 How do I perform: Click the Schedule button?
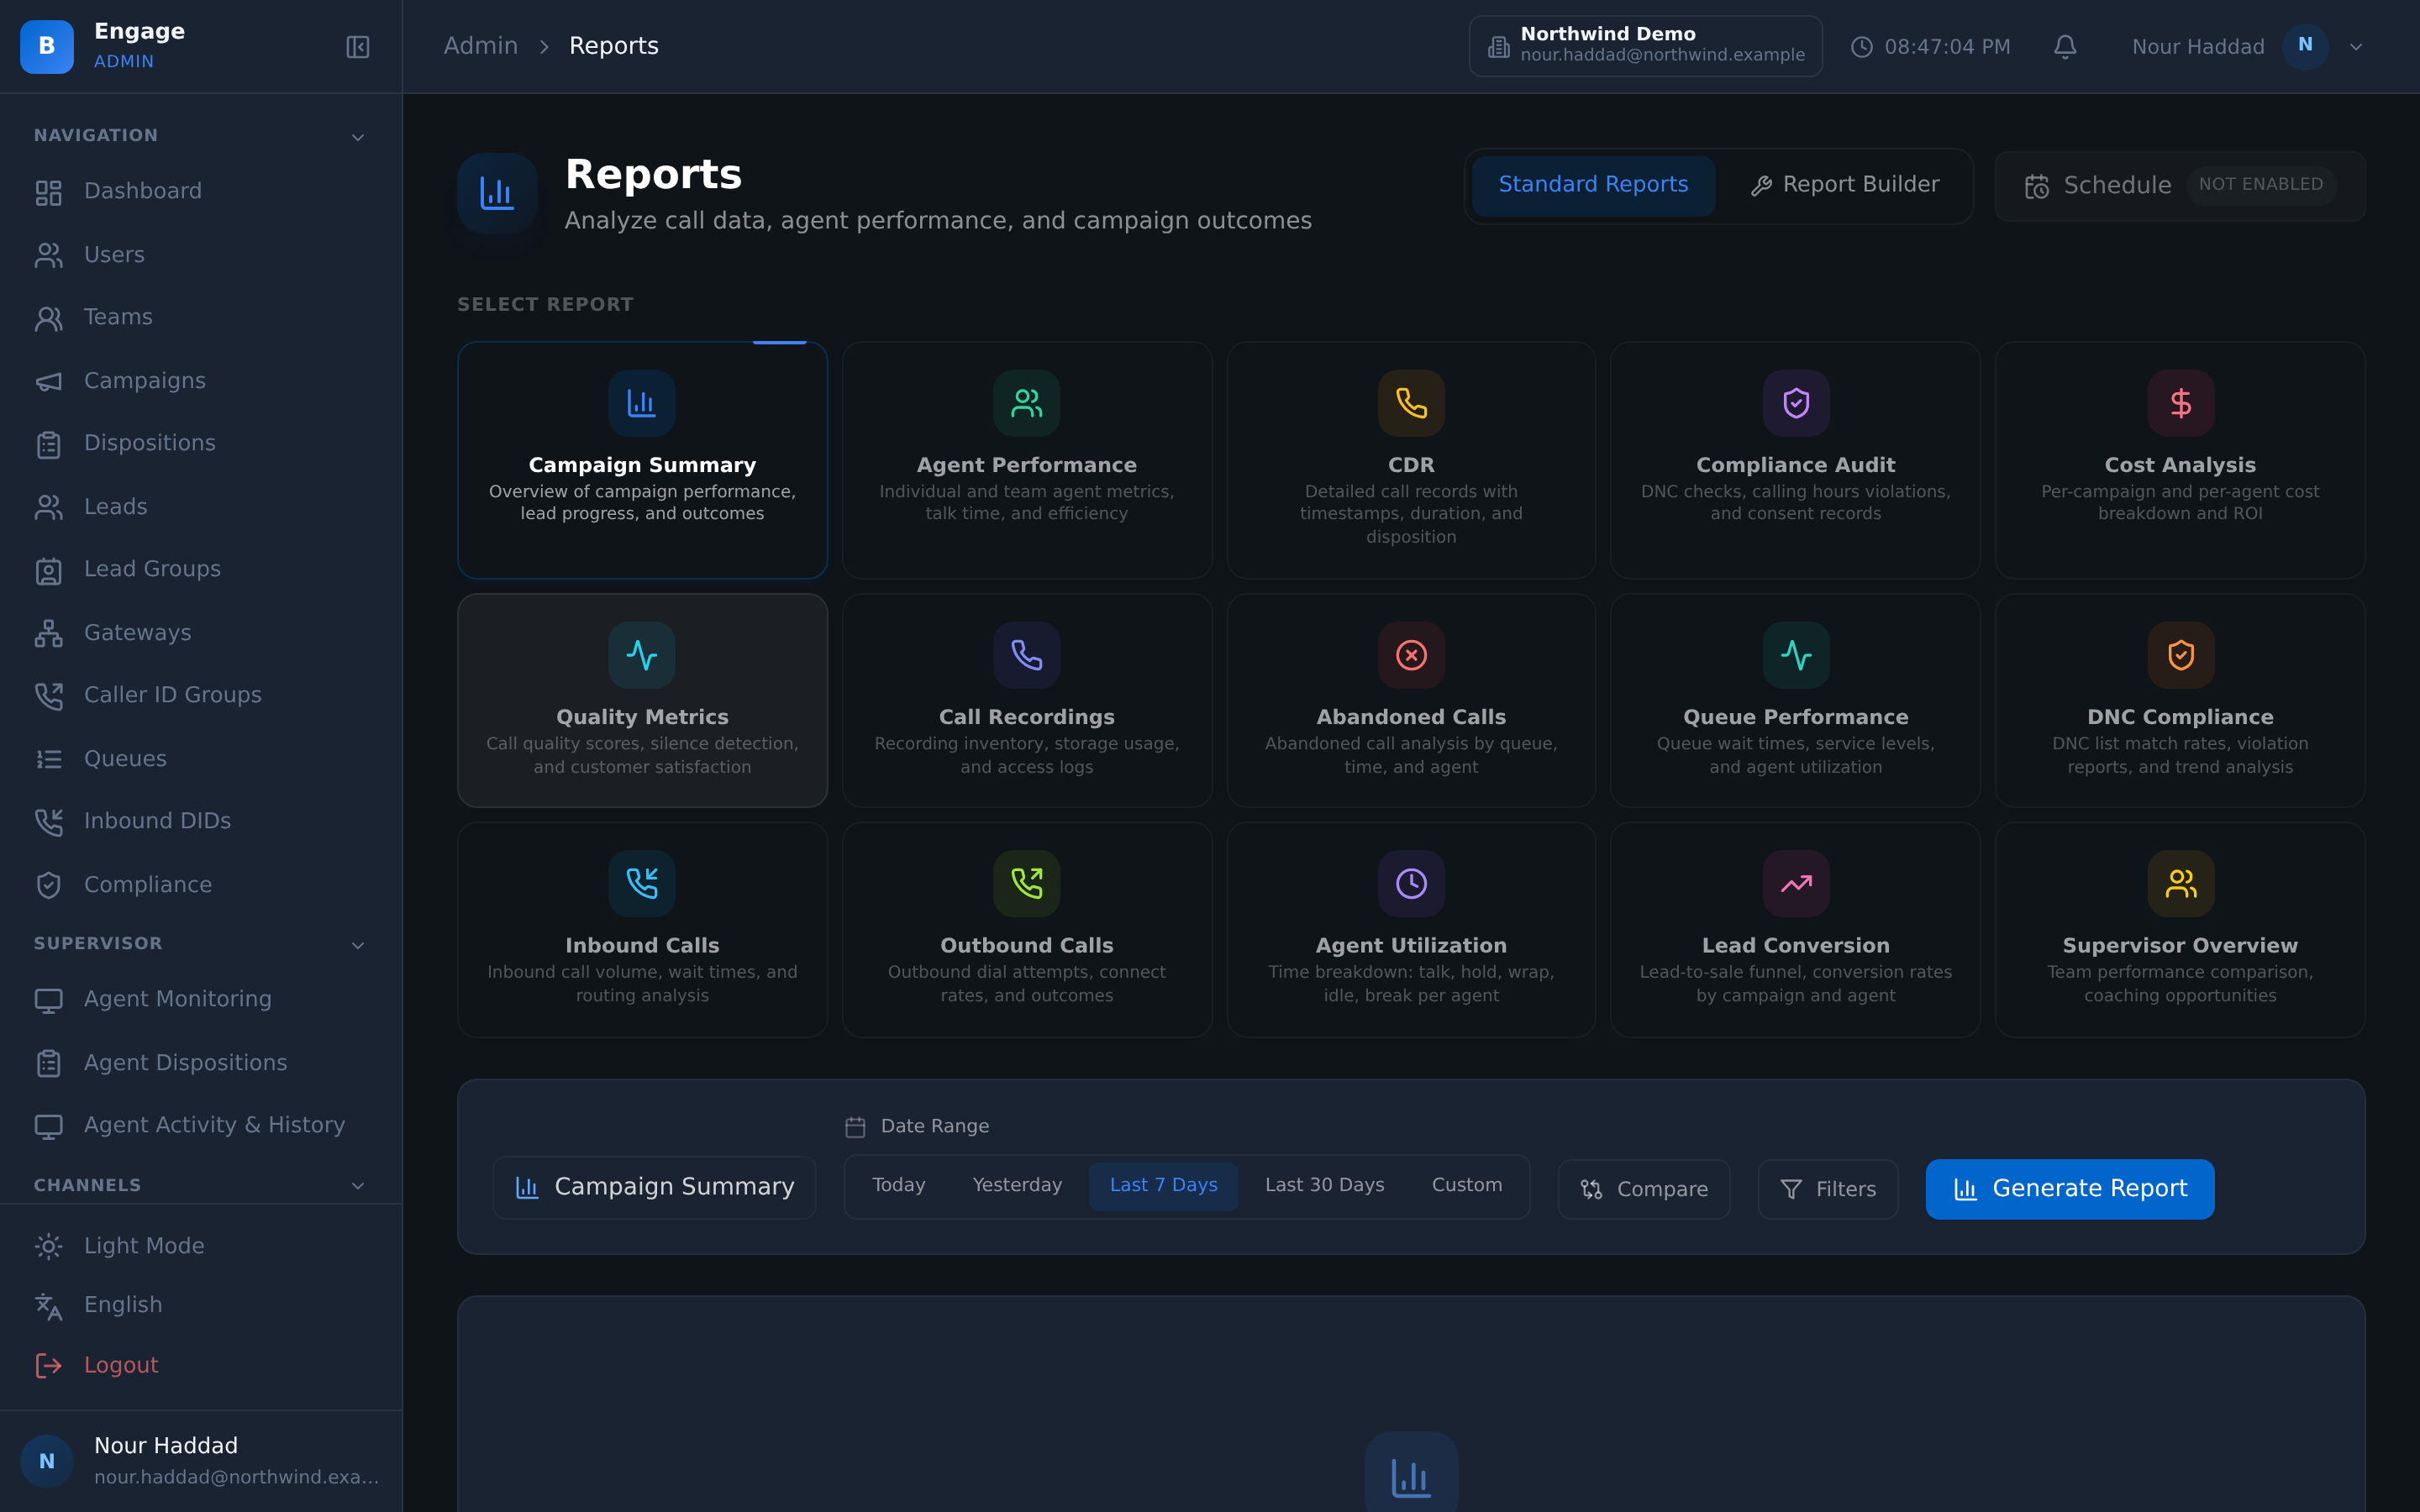click(2180, 186)
